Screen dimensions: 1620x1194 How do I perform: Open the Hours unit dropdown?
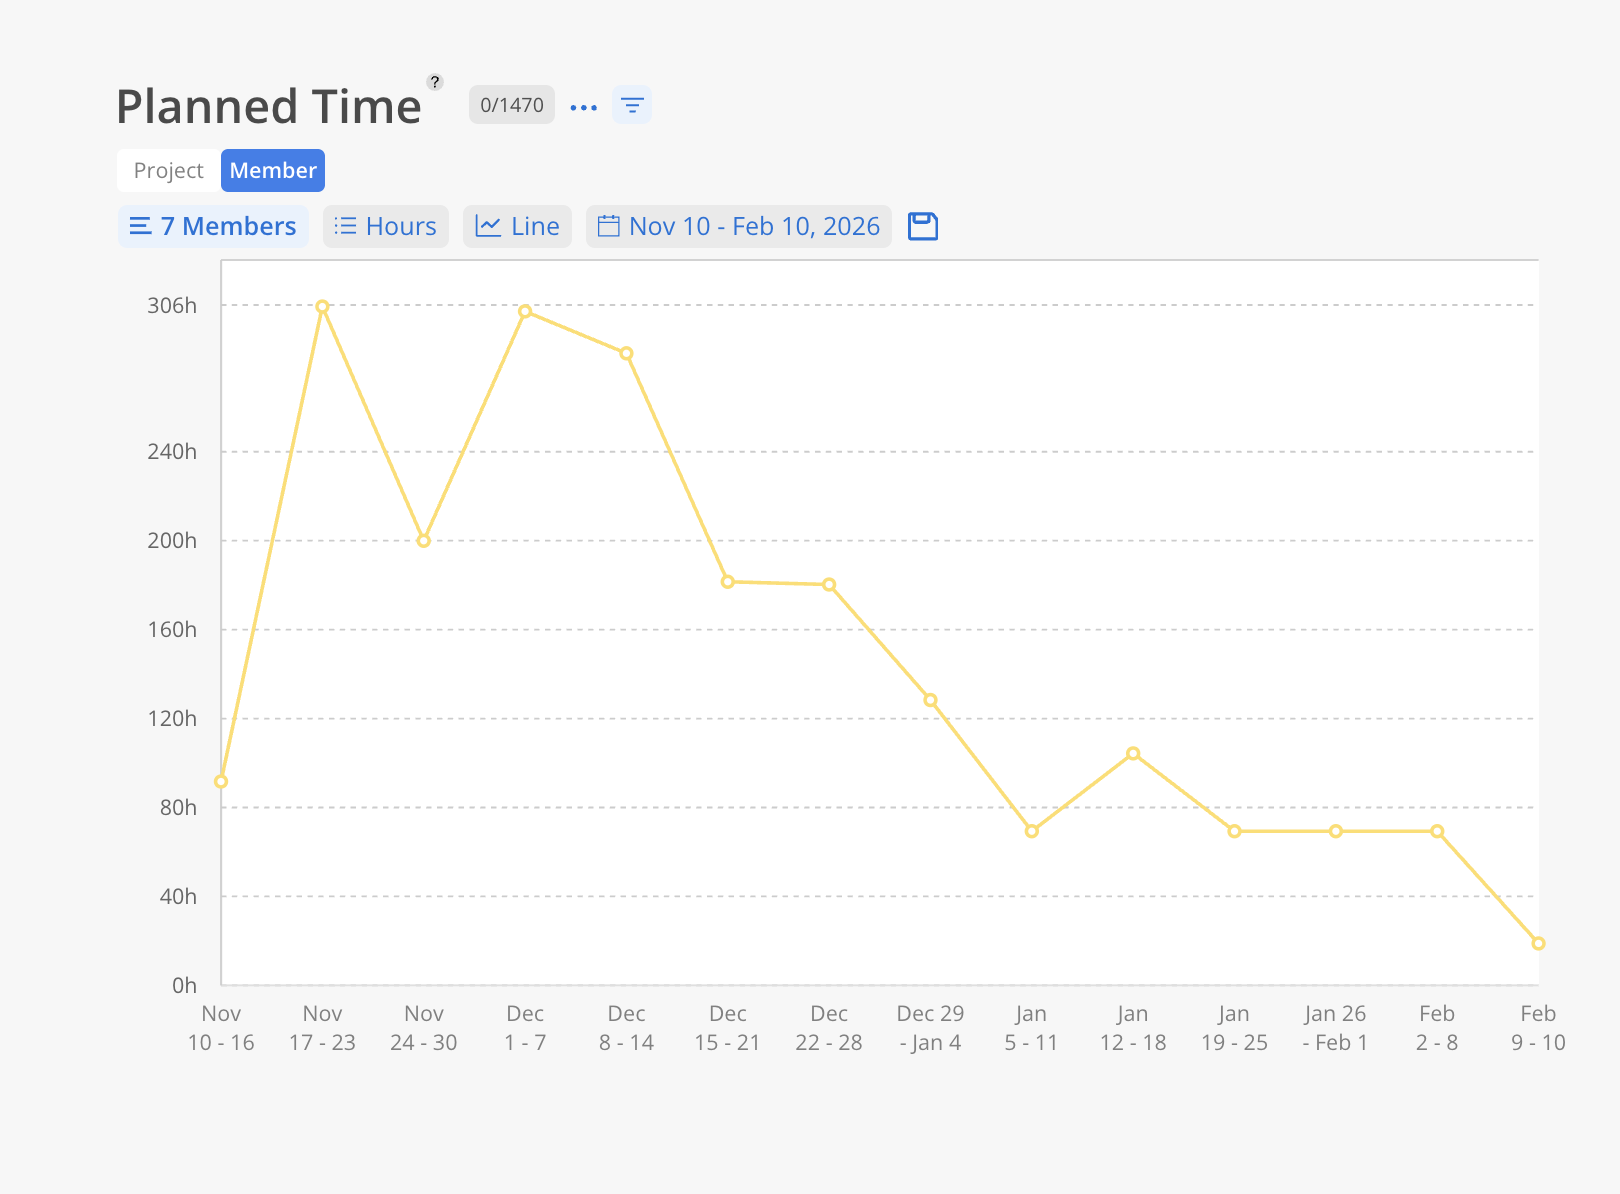[386, 226]
